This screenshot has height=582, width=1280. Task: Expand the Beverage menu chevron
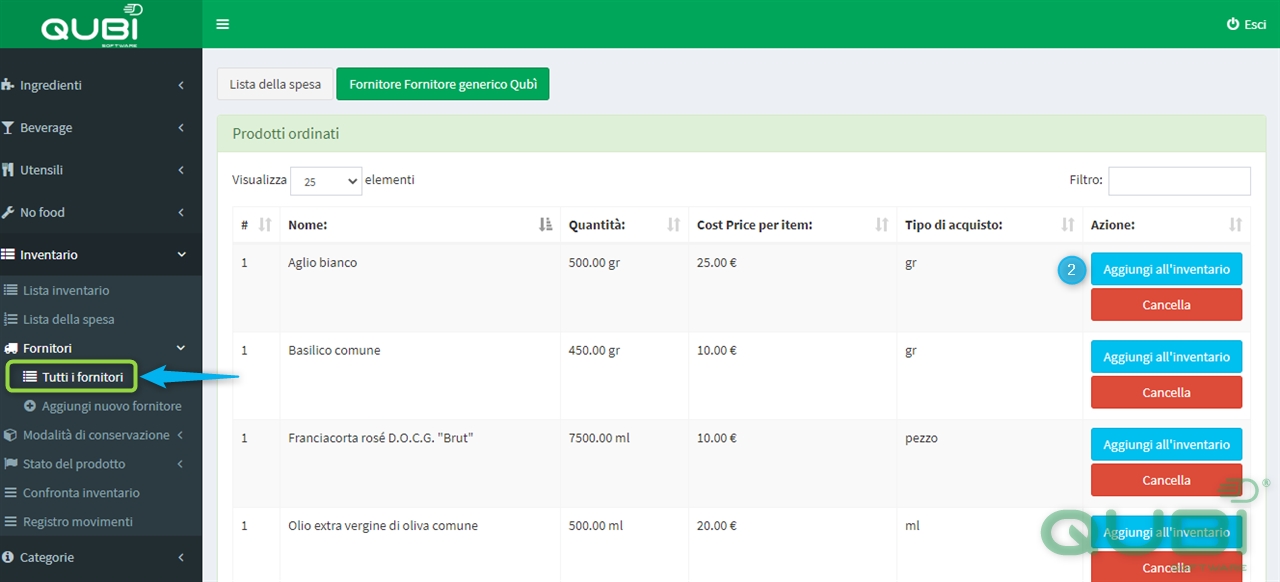click(x=181, y=128)
